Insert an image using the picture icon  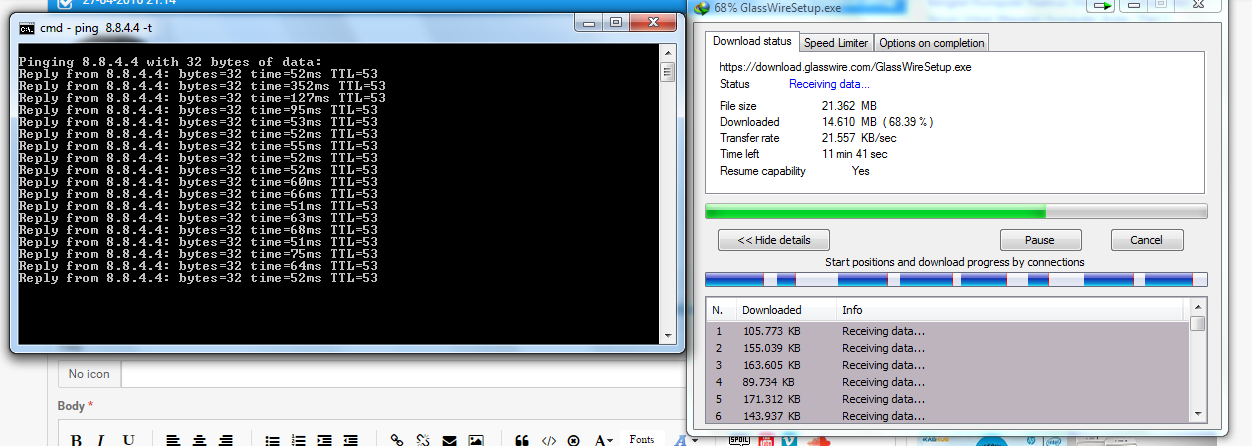click(476, 440)
